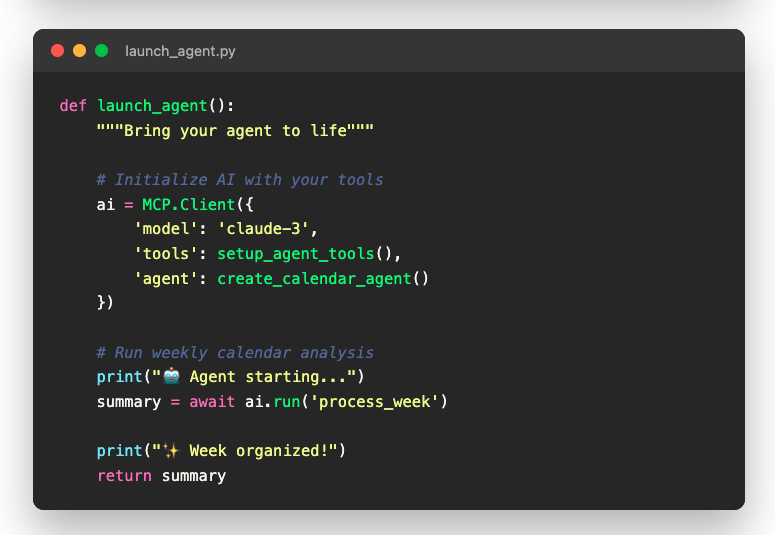The width and height of the screenshot is (775, 535).
Task: Click the red close window dot
Action: [57, 51]
